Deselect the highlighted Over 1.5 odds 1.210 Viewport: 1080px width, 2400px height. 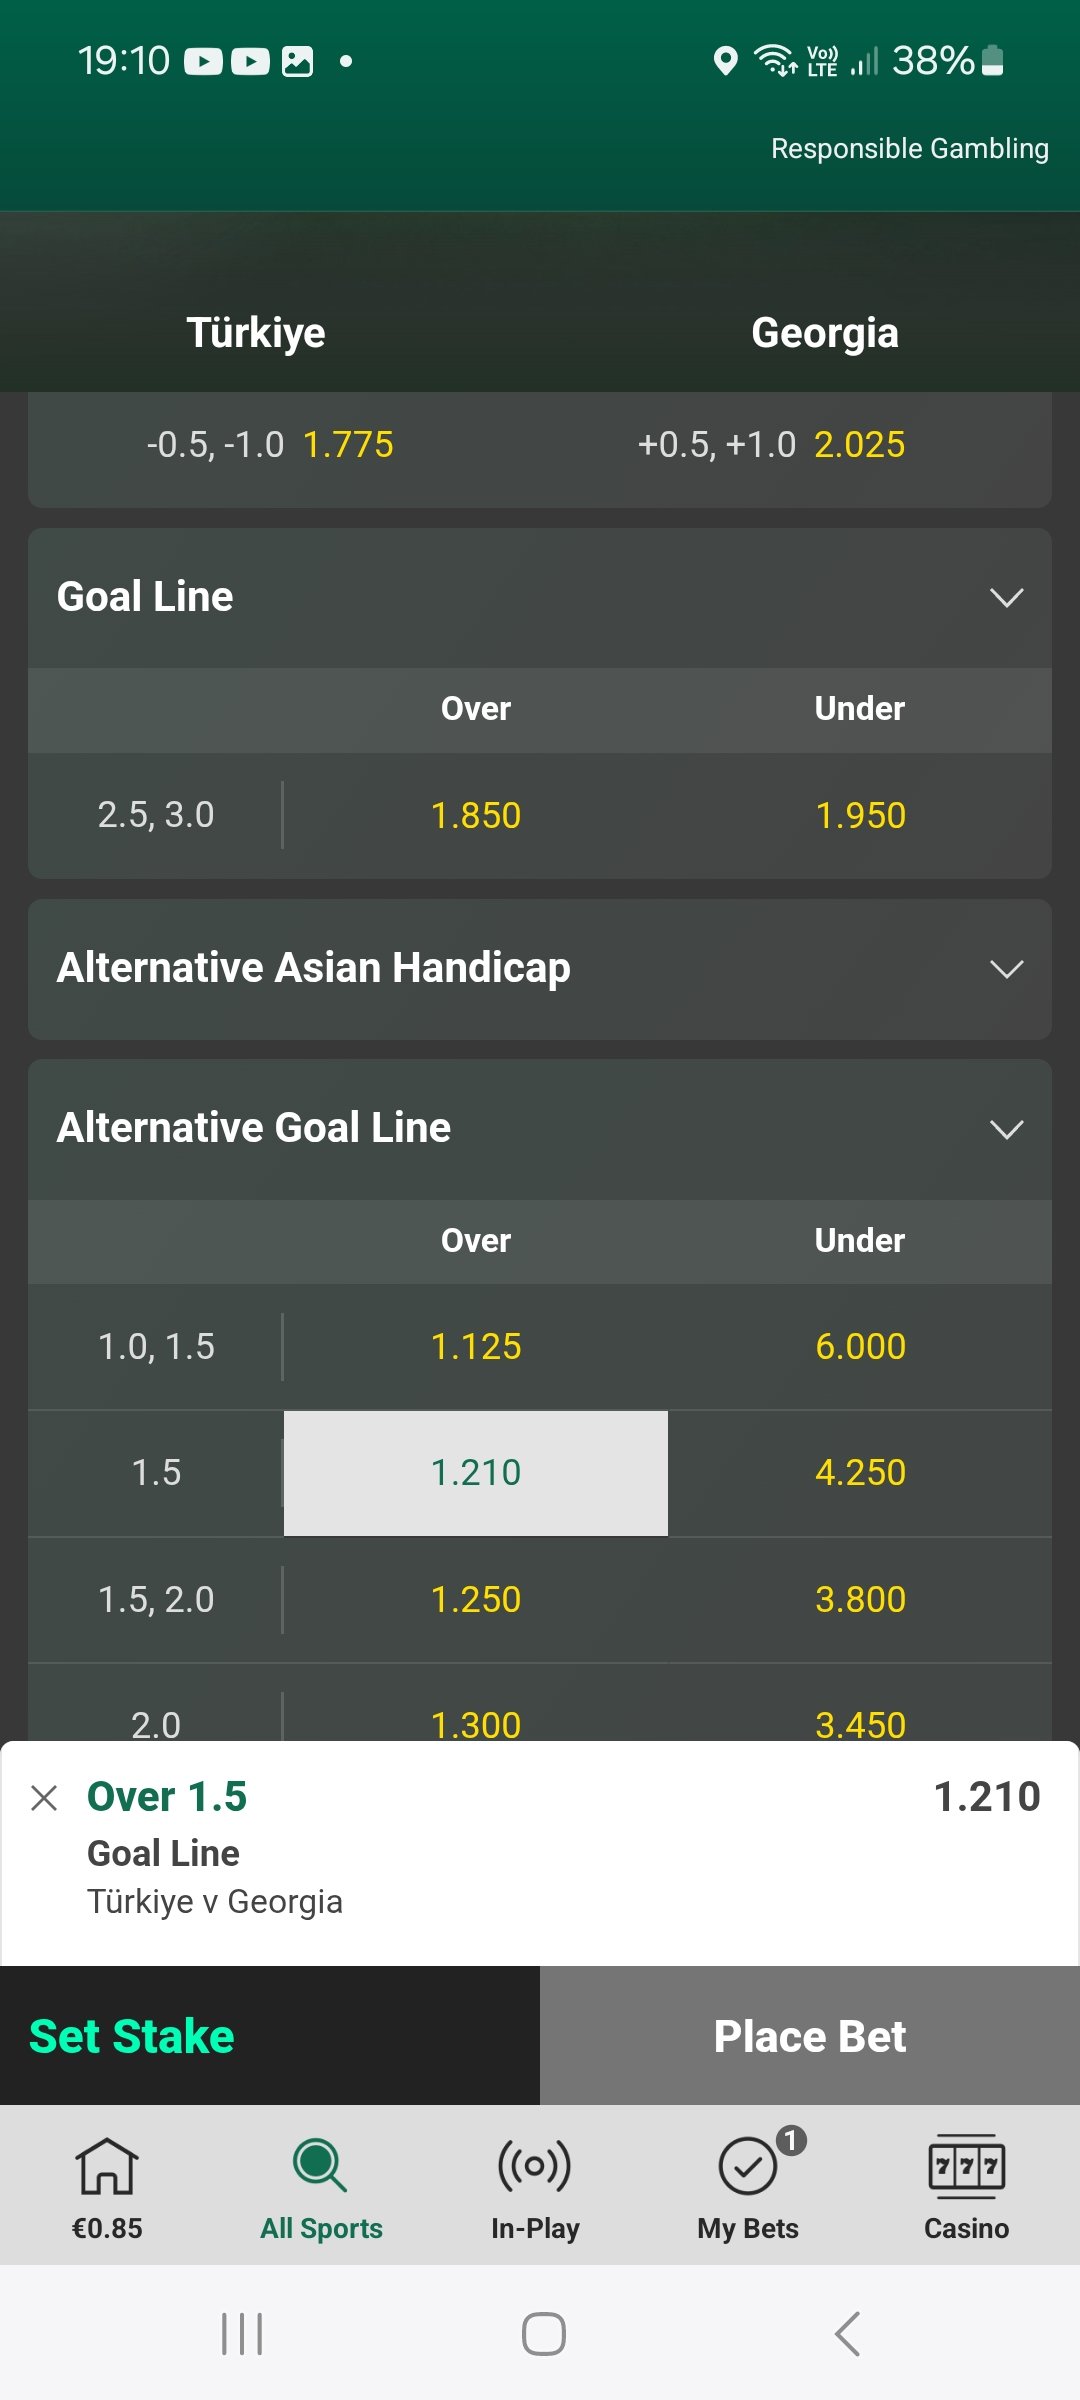476,1473
